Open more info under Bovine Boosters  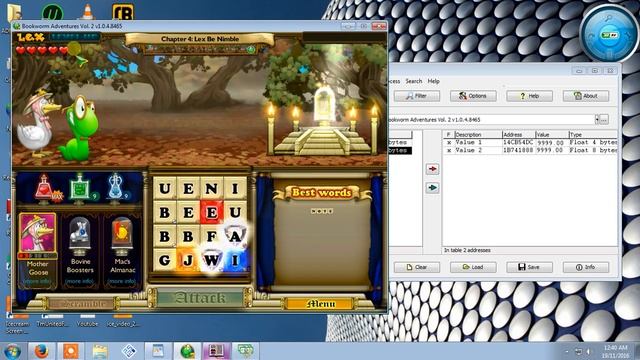(80, 281)
